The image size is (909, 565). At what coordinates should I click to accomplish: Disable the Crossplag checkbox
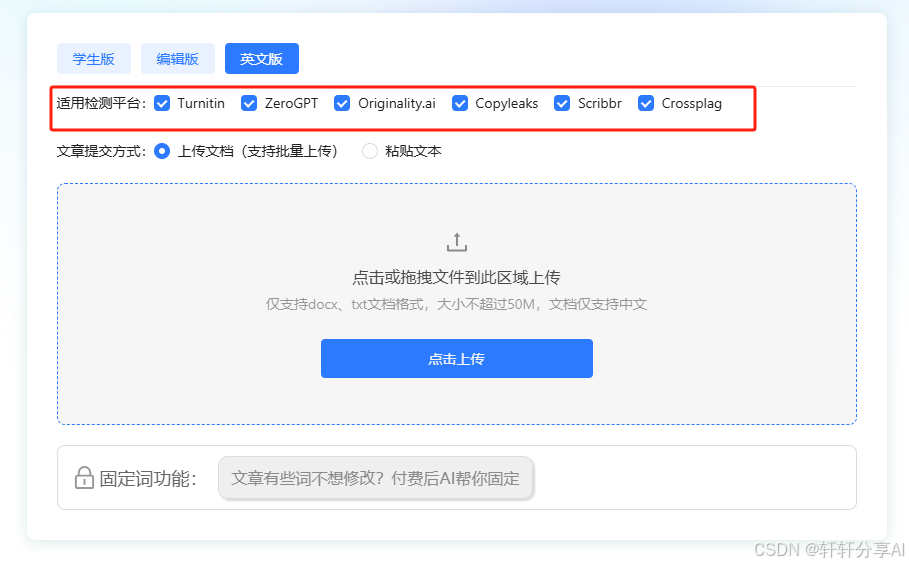coord(646,104)
